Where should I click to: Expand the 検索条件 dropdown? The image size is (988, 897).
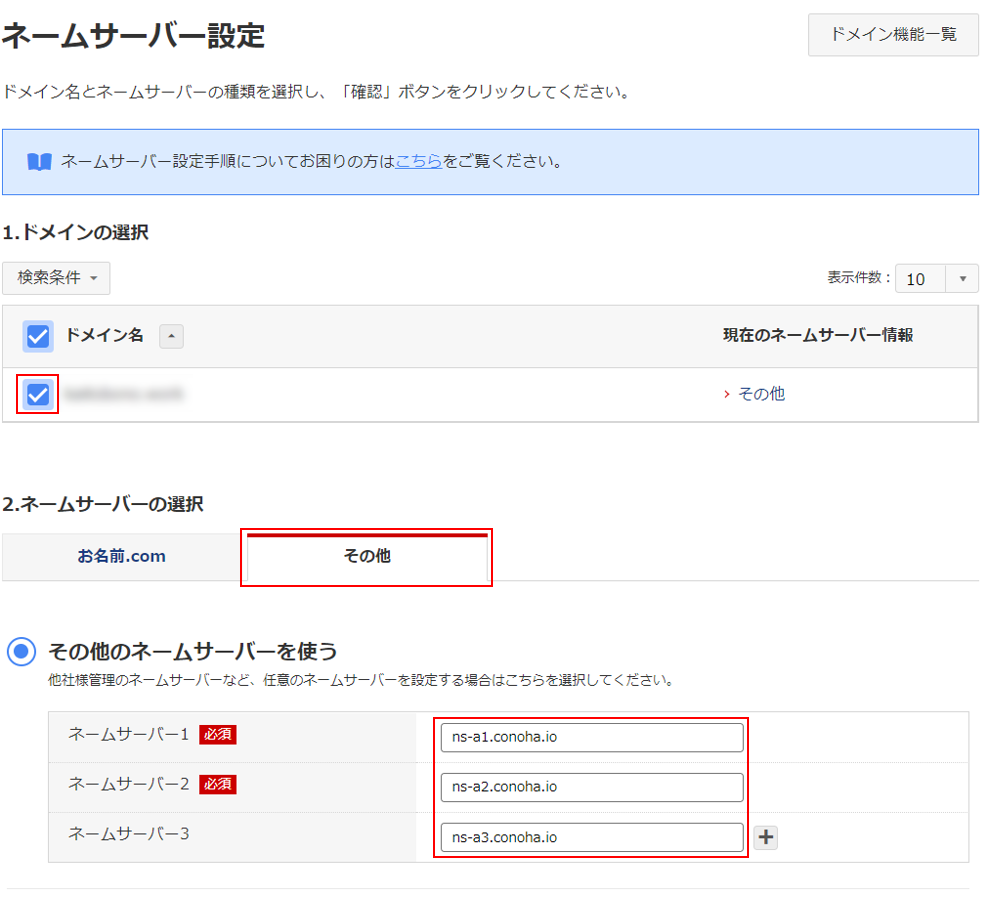click(x=56, y=278)
